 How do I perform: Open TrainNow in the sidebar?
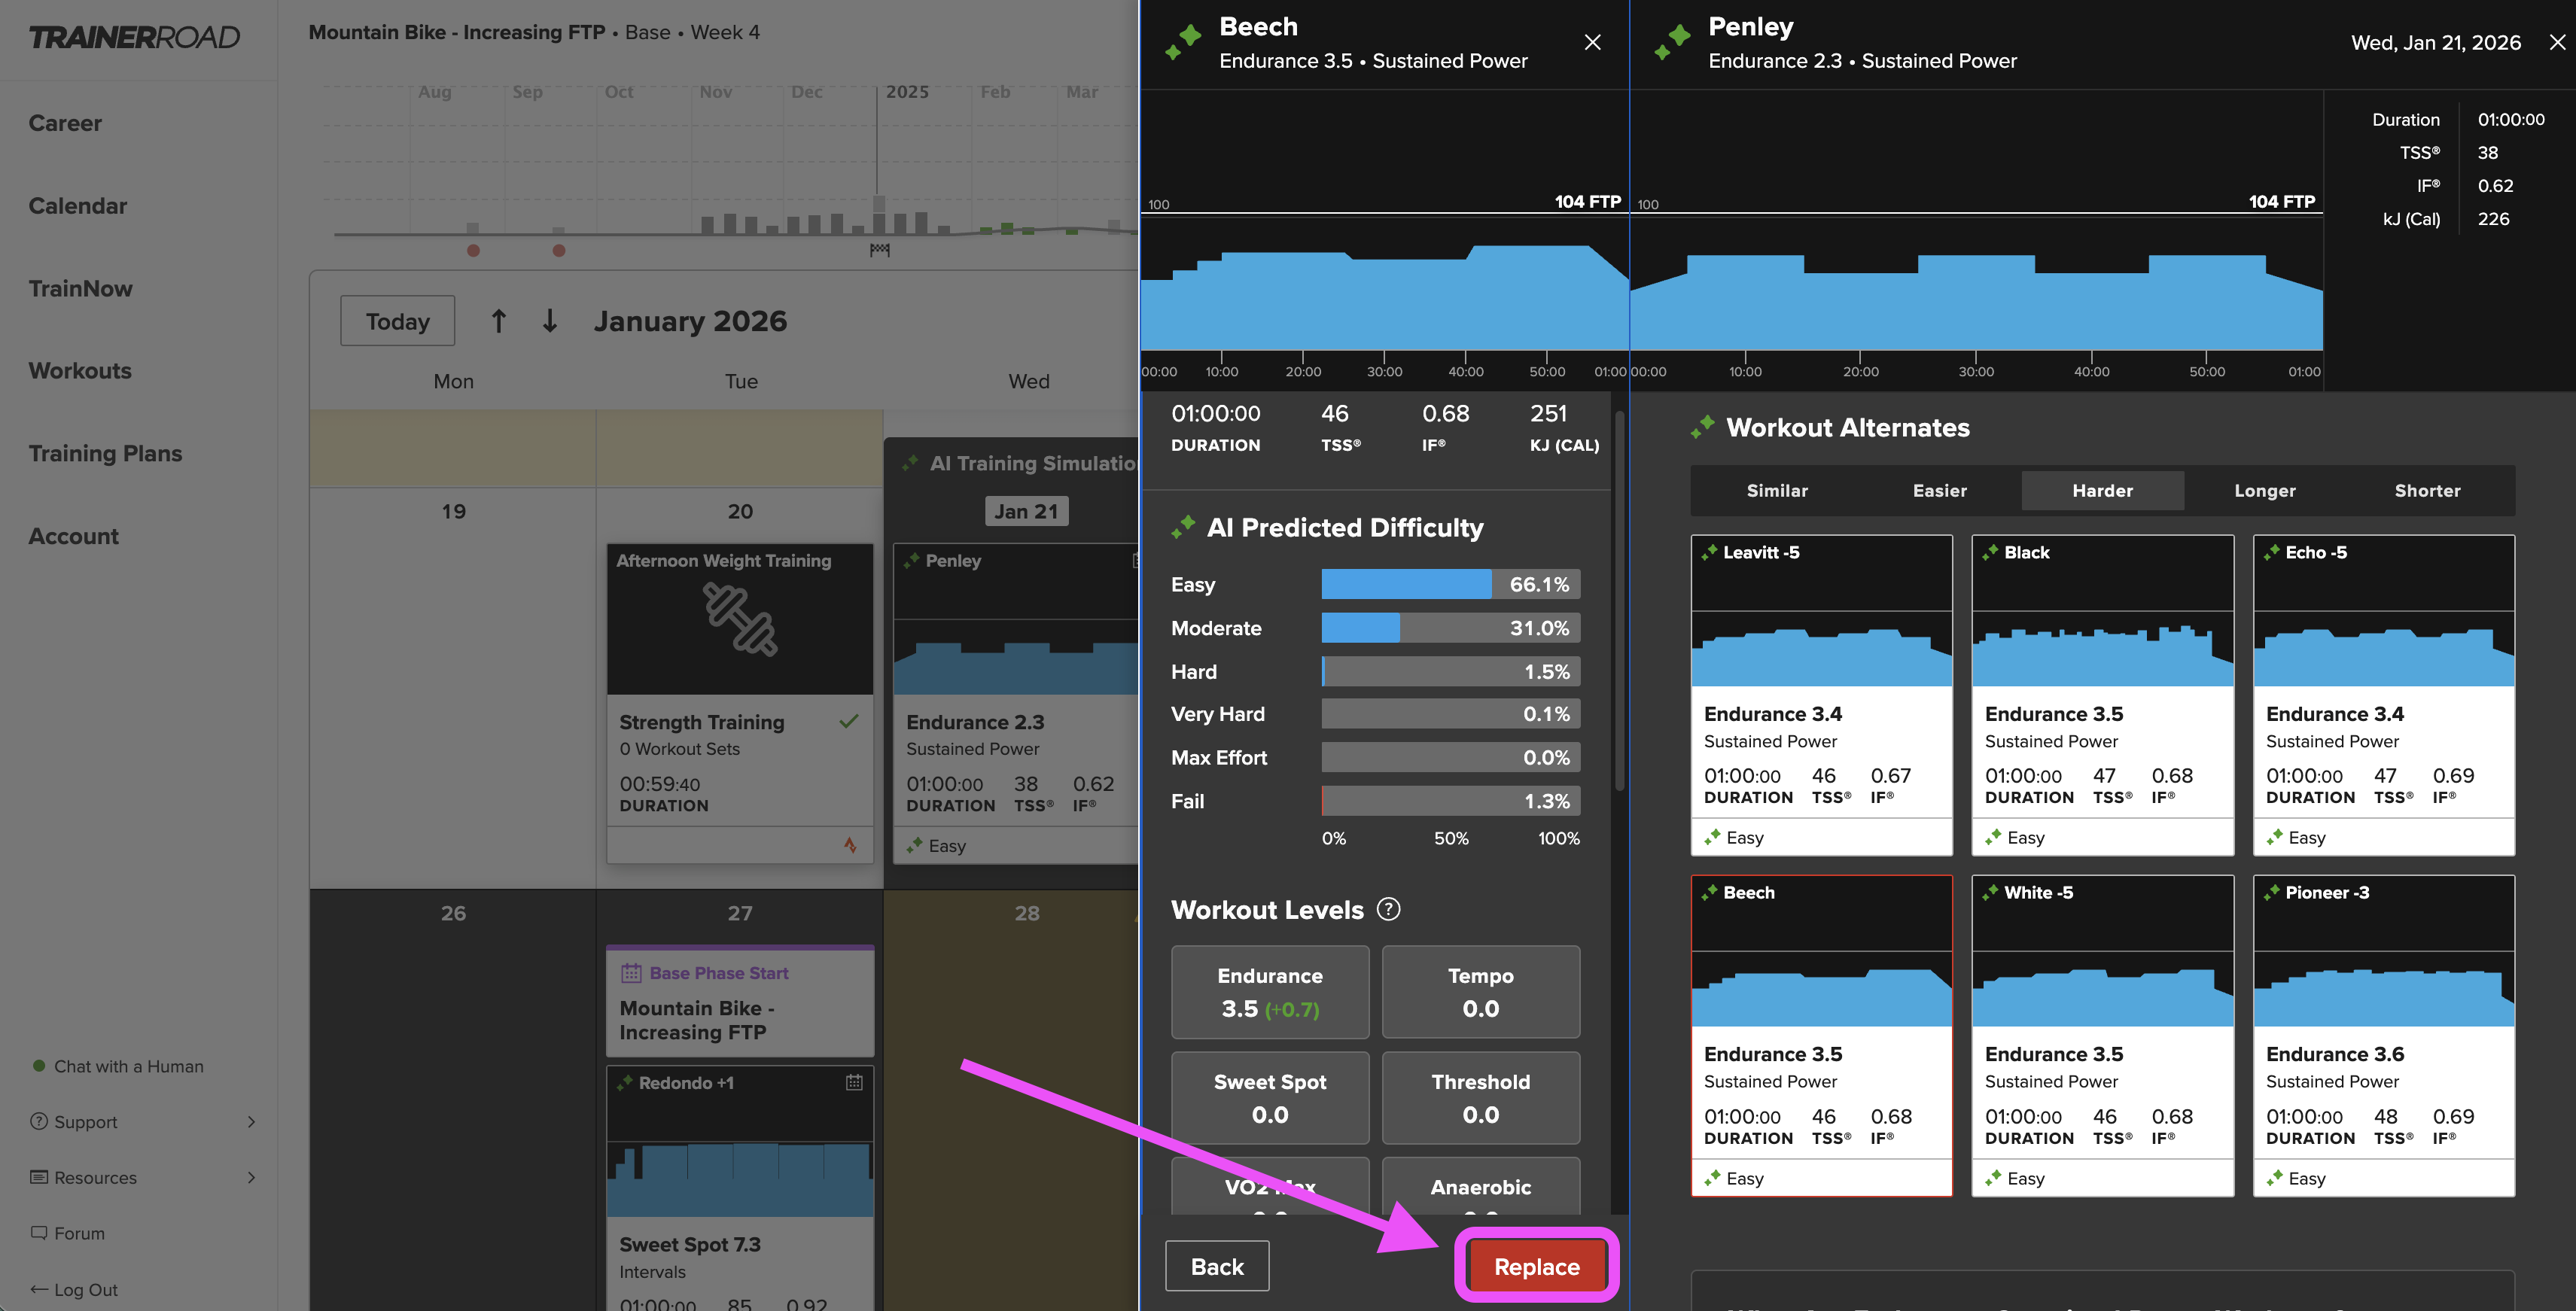80,289
